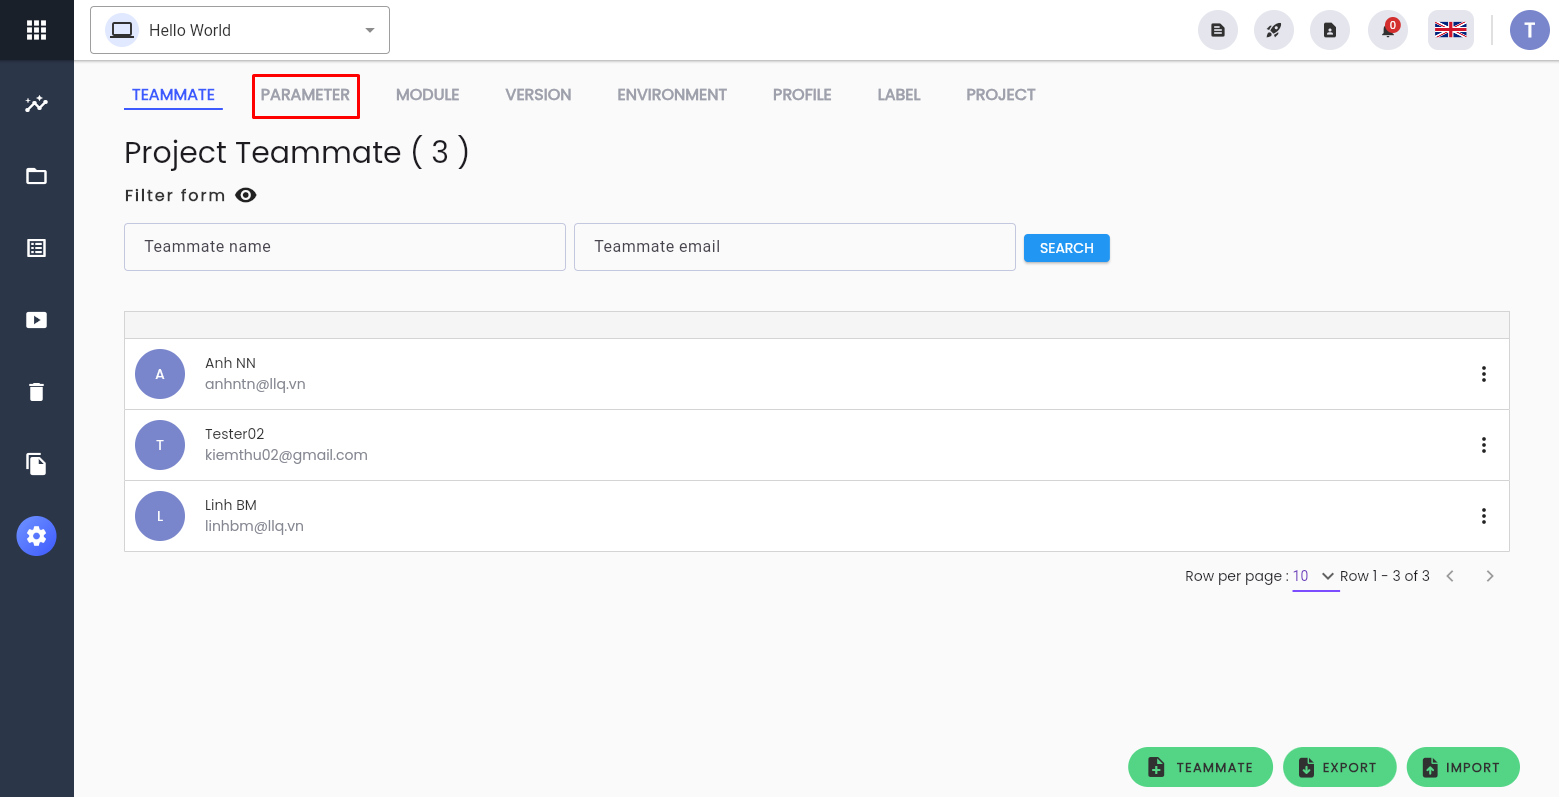
Task: Click the IMPORT button
Action: tap(1463, 767)
